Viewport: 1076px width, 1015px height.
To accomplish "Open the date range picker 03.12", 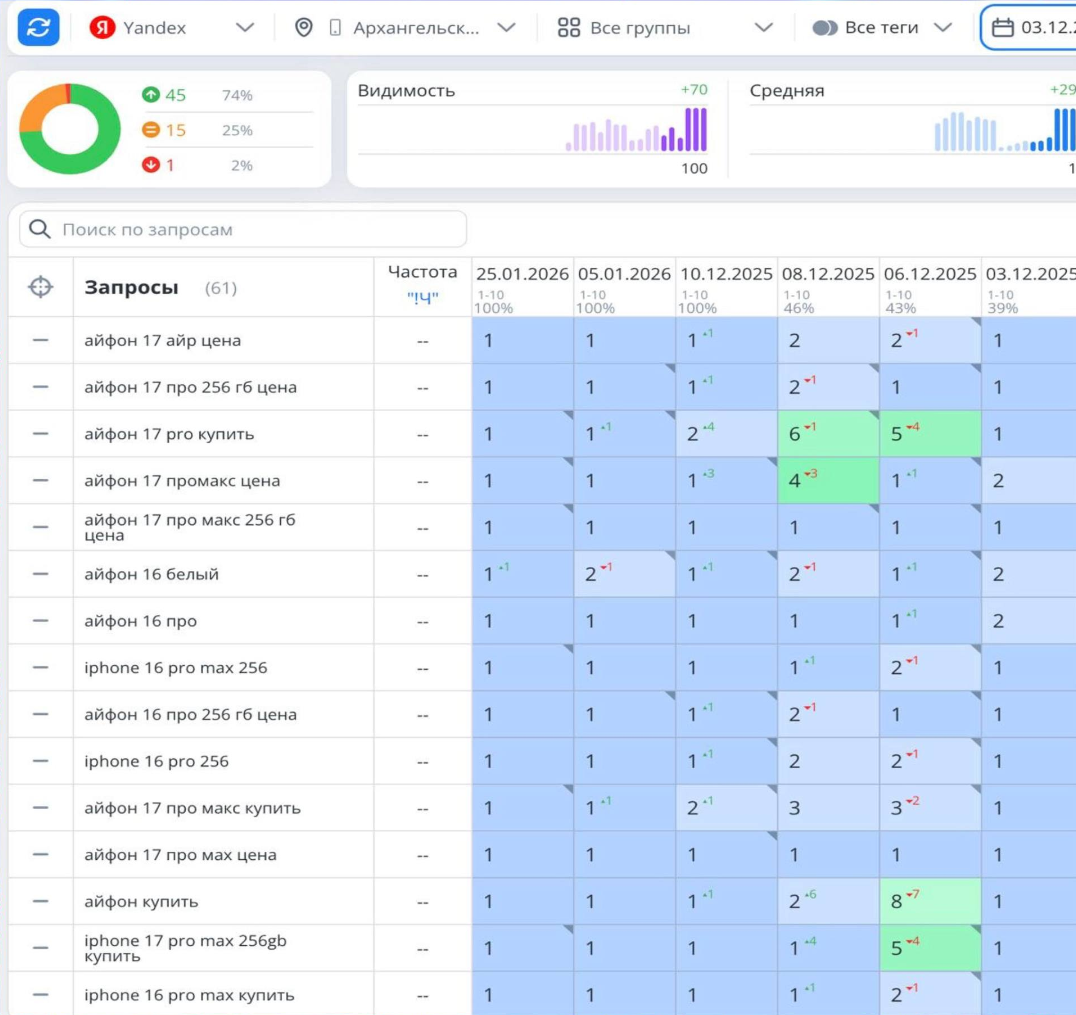I will pos(1028,27).
